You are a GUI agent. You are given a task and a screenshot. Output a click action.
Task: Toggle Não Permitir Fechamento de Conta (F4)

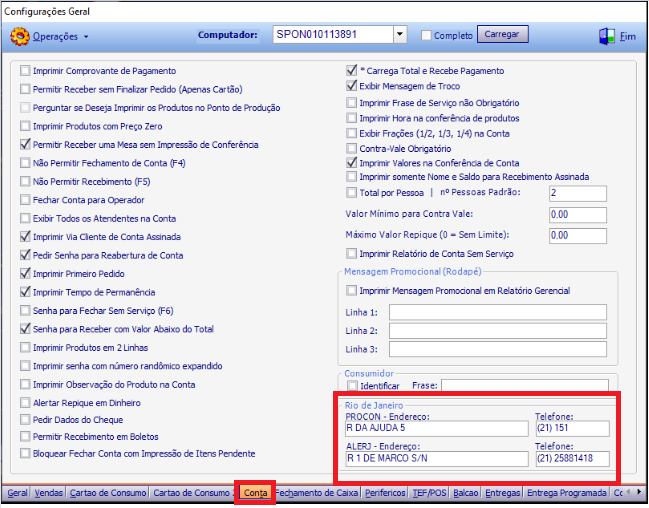pos(25,163)
